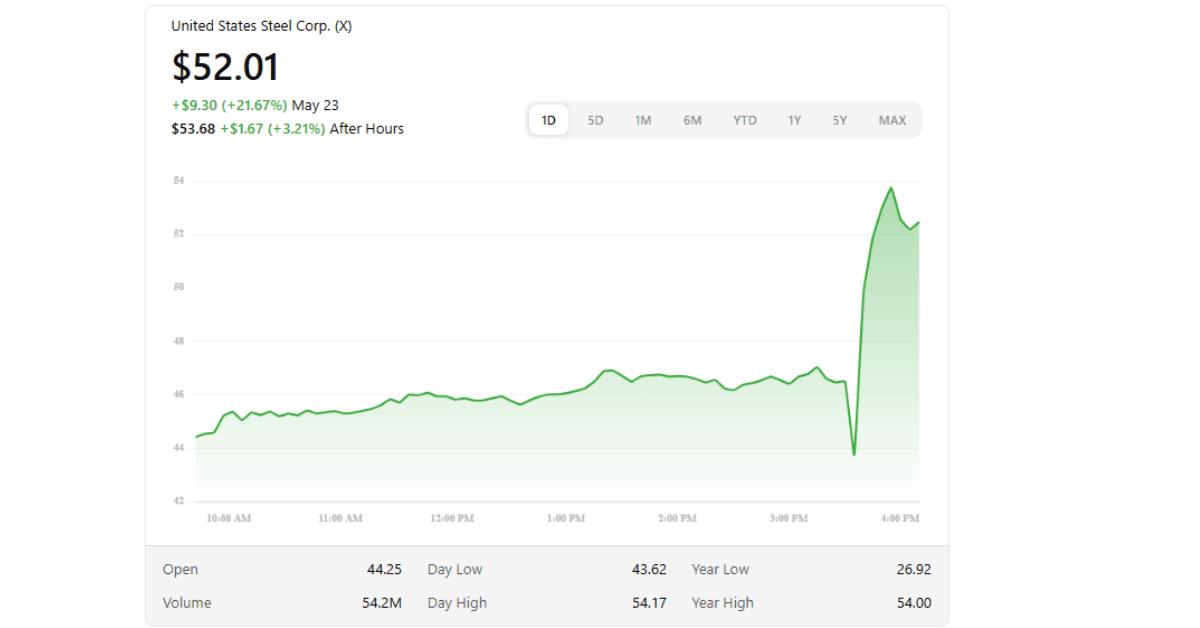
Task: Click the 11:00 AM axis label
Action: pyautogui.click(x=340, y=518)
